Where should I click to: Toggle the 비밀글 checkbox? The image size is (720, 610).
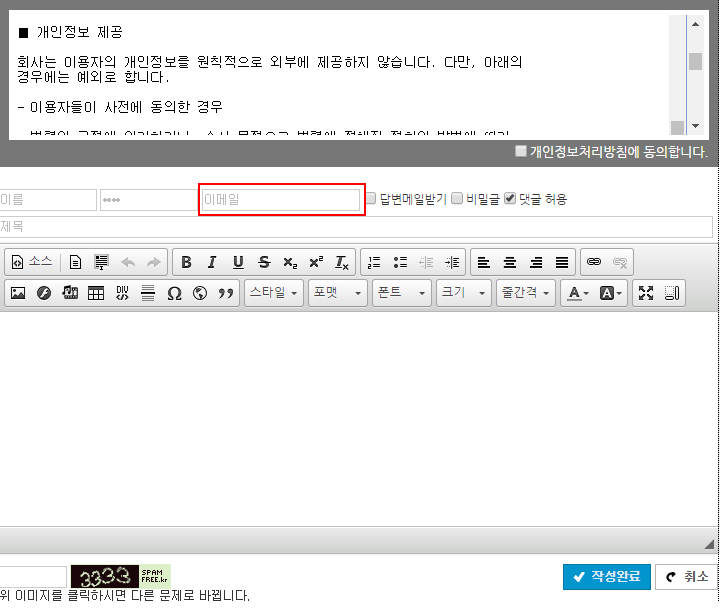(457, 198)
